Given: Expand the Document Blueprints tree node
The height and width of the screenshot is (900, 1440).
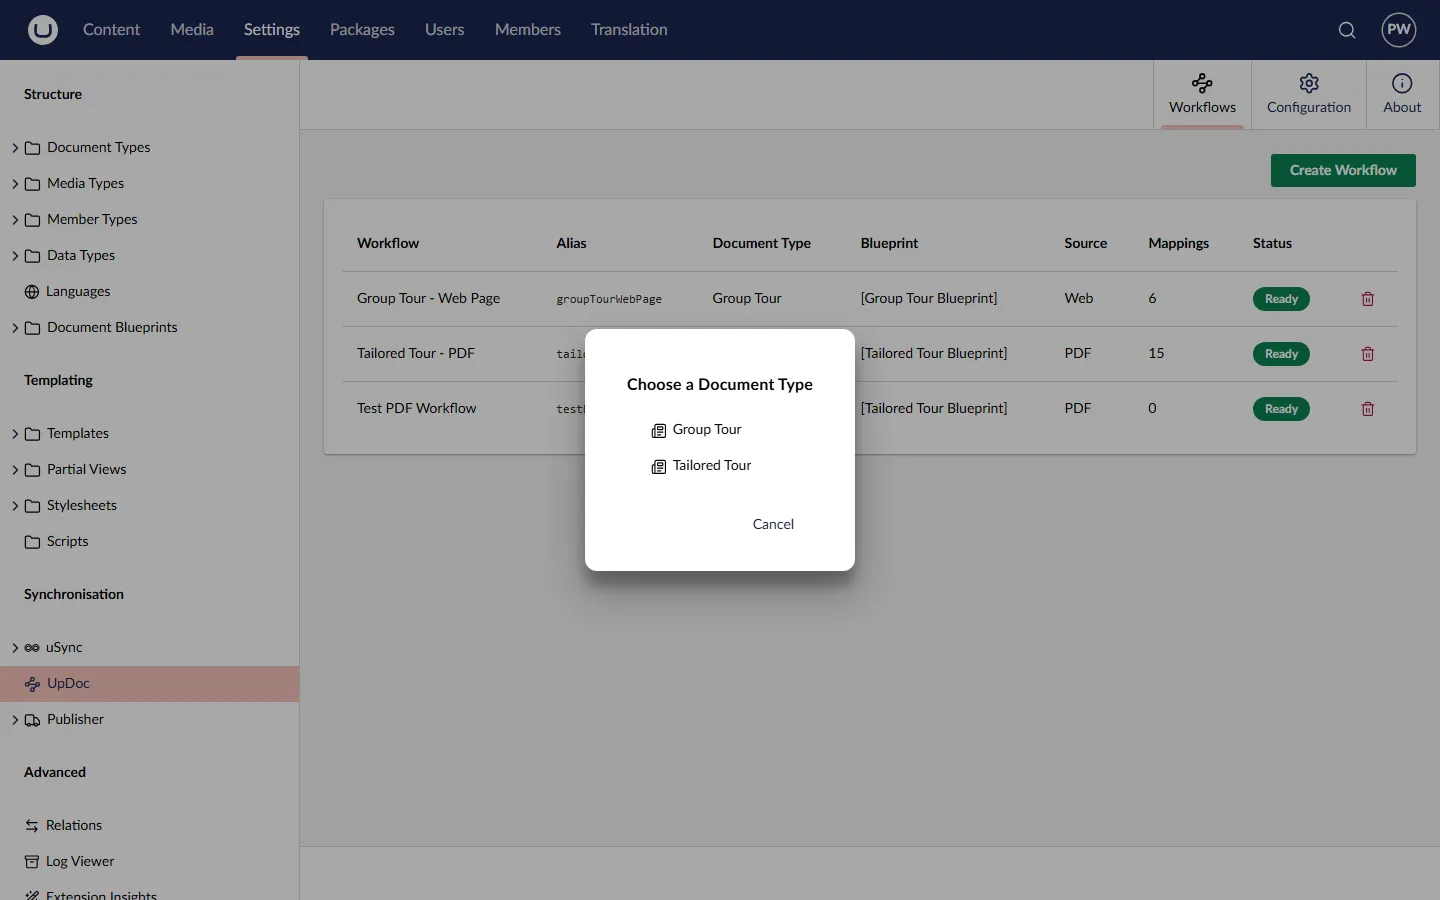Looking at the screenshot, I should tap(15, 328).
